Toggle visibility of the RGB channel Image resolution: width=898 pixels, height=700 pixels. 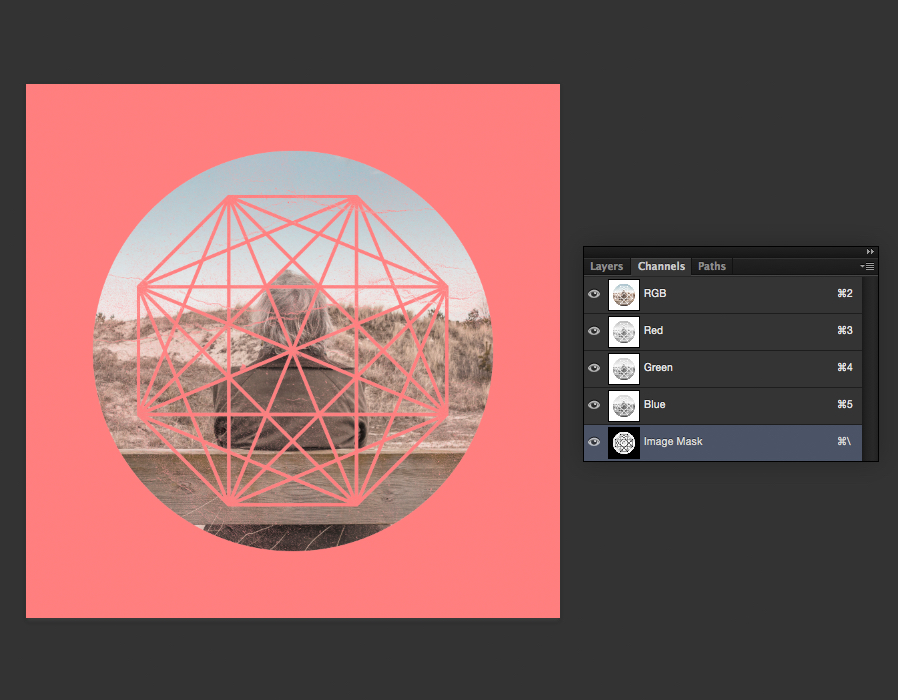tap(594, 294)
